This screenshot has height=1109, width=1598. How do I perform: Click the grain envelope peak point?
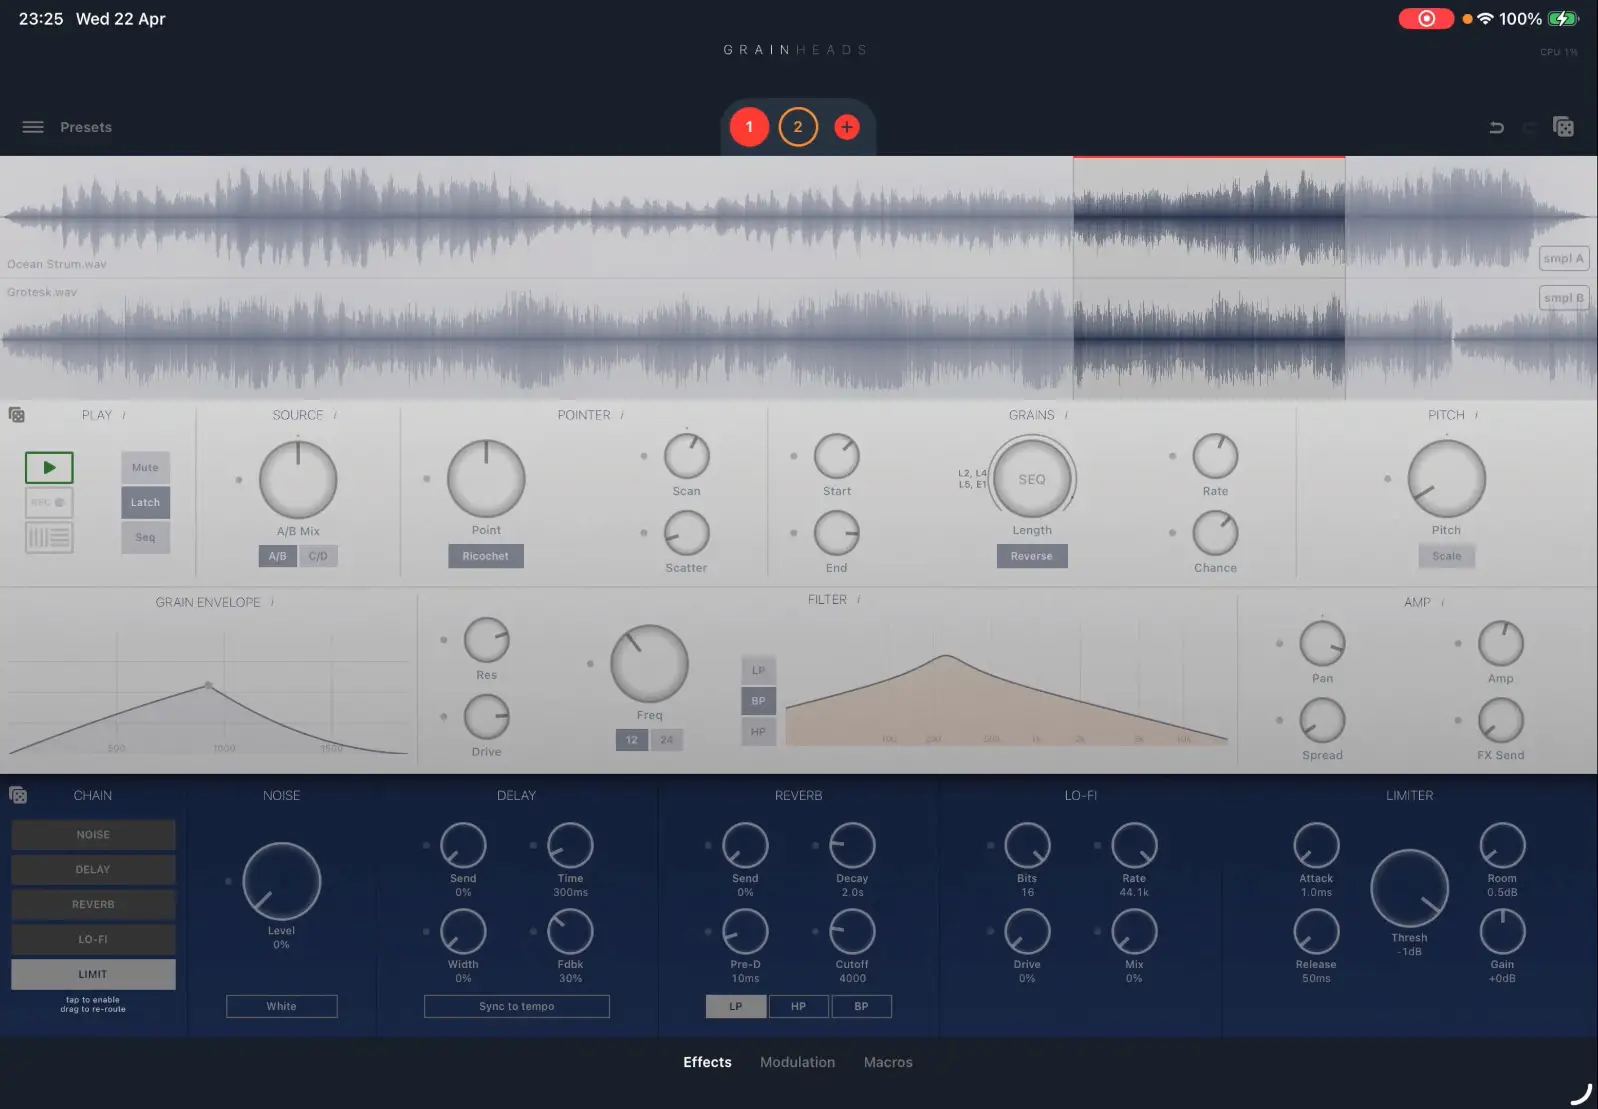(x=208, y=685)
